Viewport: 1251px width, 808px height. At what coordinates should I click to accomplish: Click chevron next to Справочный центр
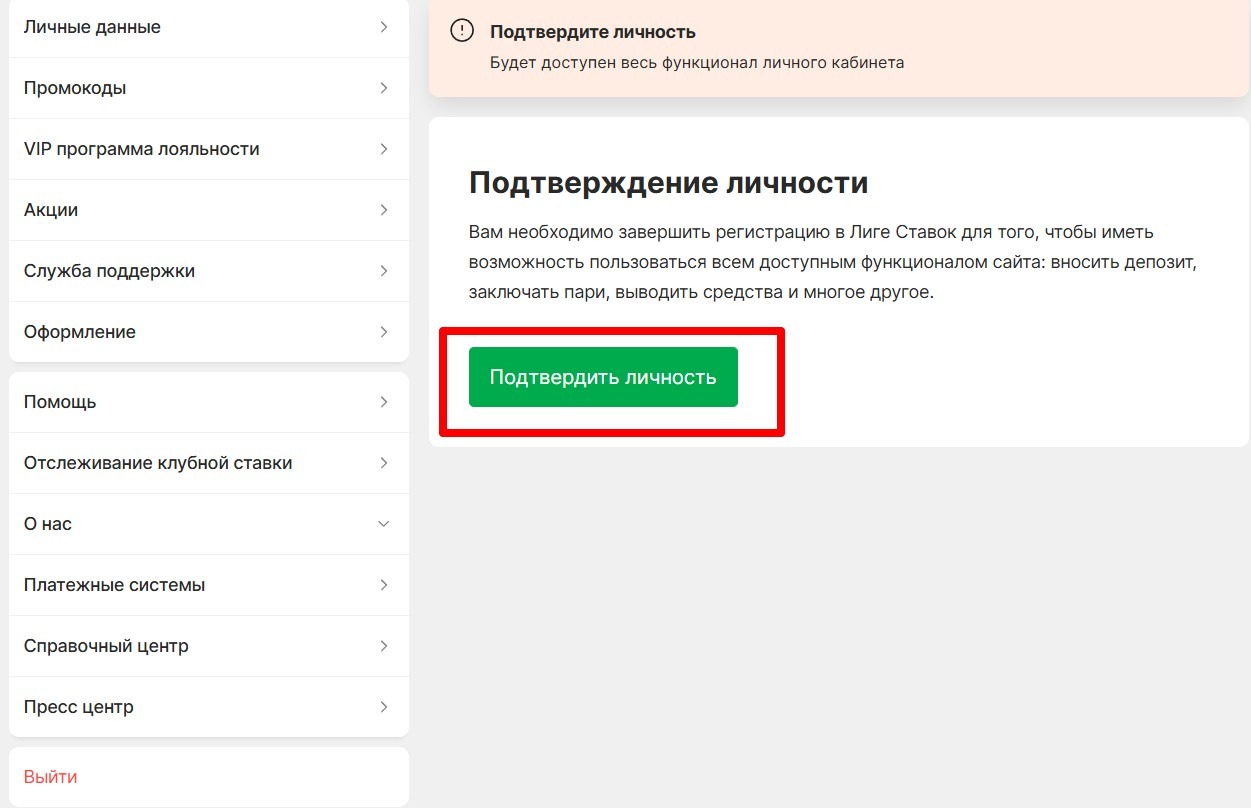point(384,645)
